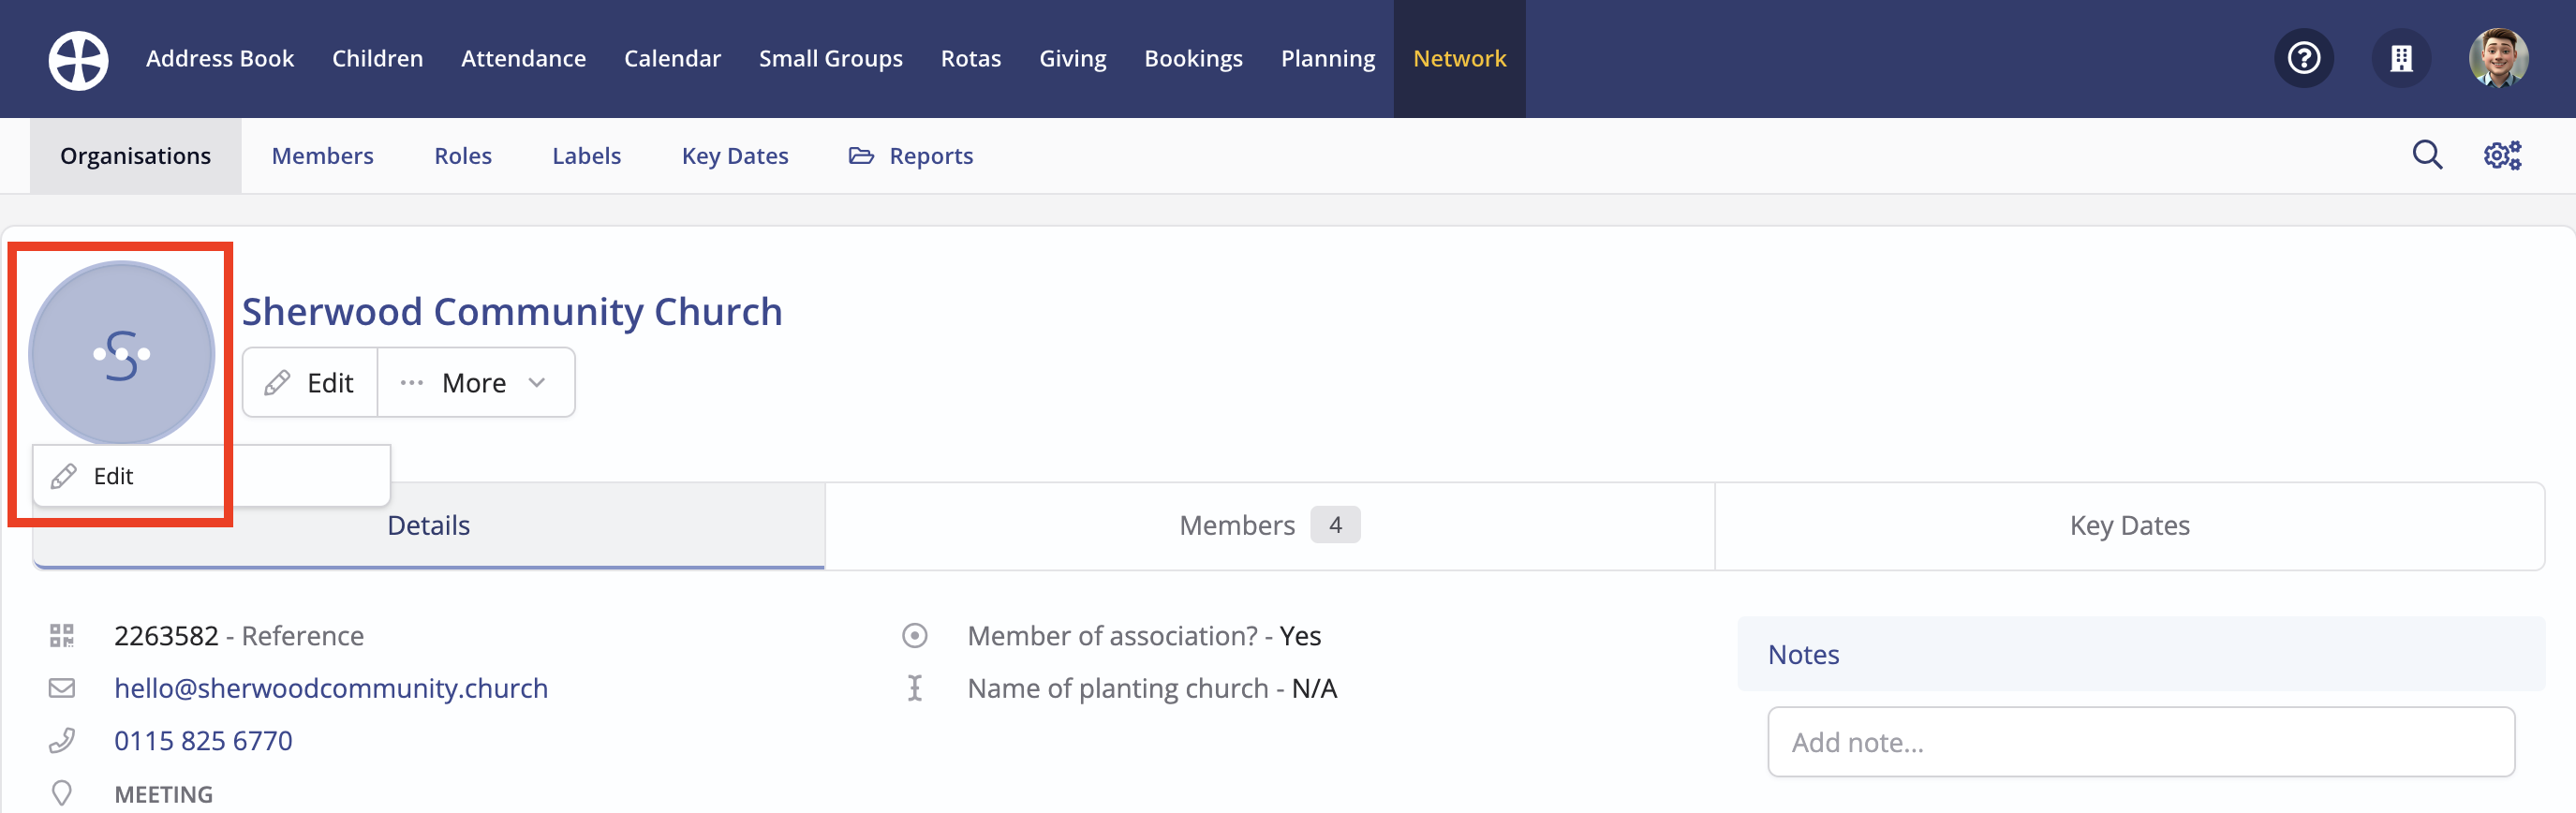Open Planning module
Viewport: 2576px width, 813px height.
[1328, 58]
